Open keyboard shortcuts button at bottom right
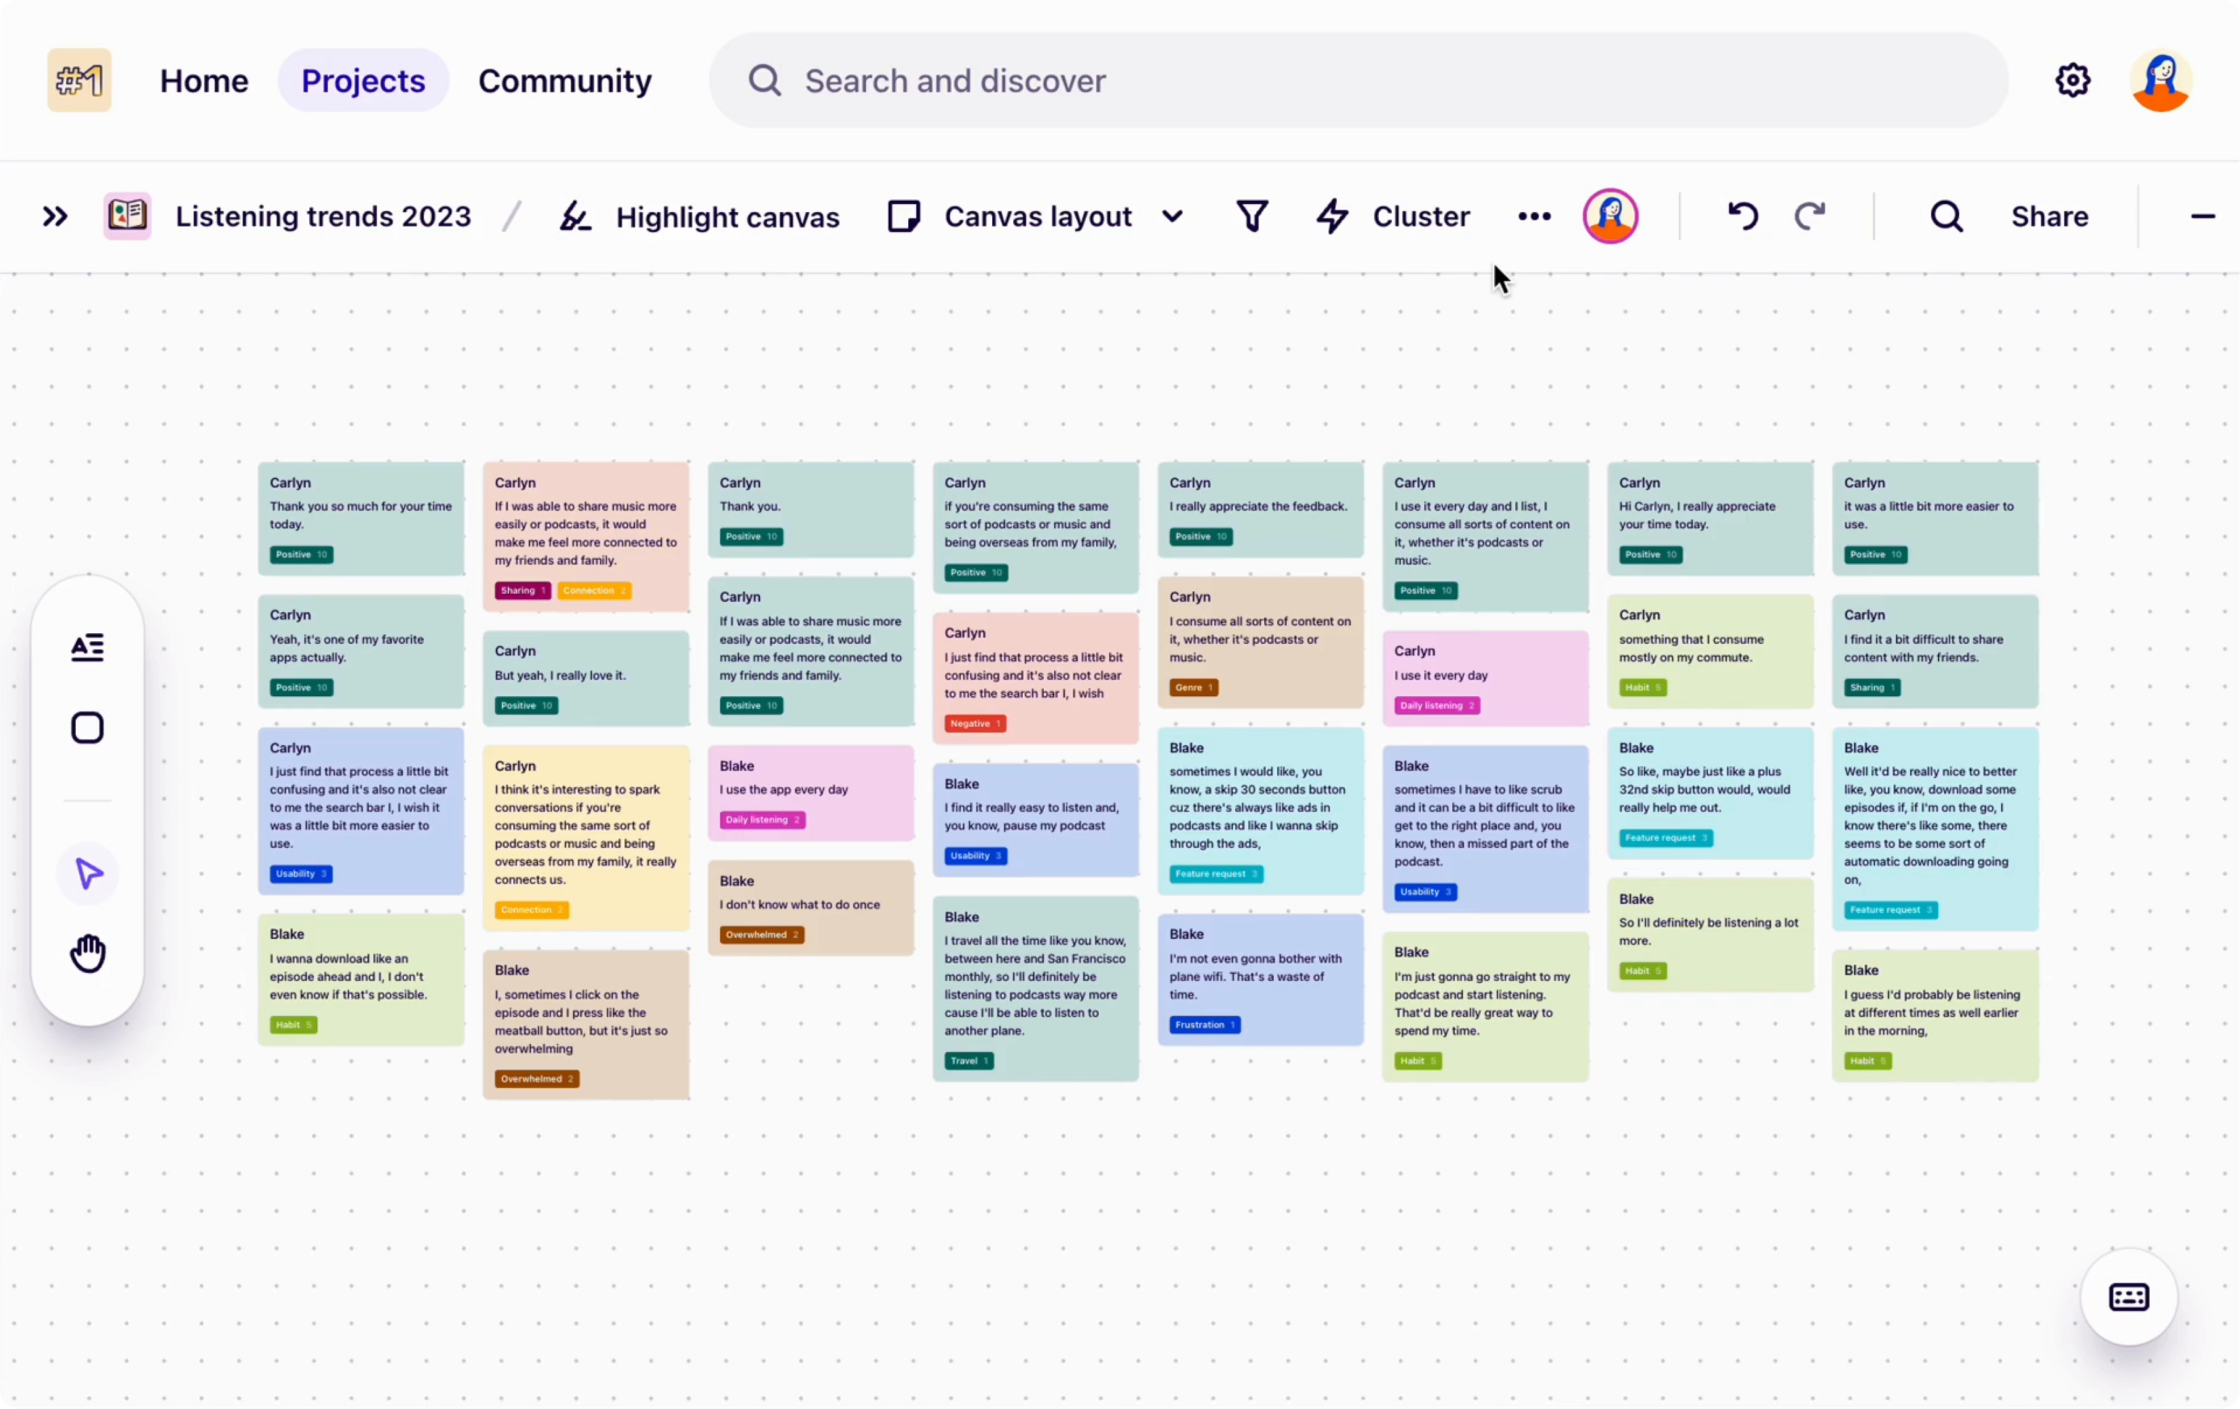Screen dimensions: 2240x1409 (x=2128, y=1297)
